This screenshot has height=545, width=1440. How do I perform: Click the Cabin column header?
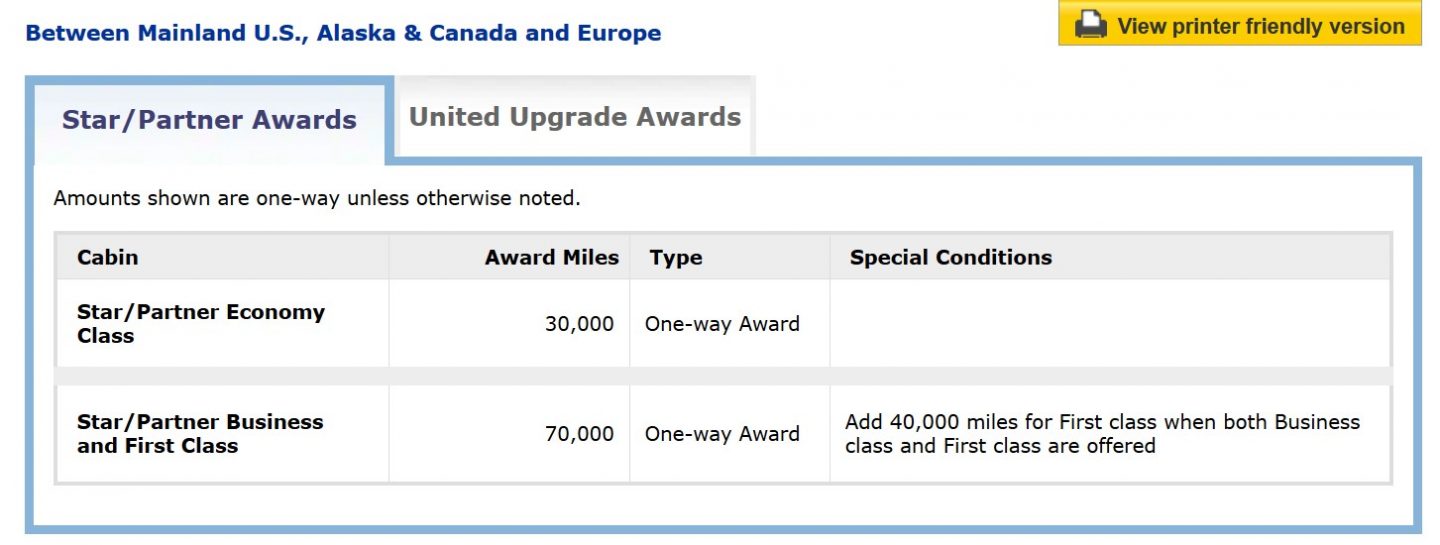click(x=108, y=257)
